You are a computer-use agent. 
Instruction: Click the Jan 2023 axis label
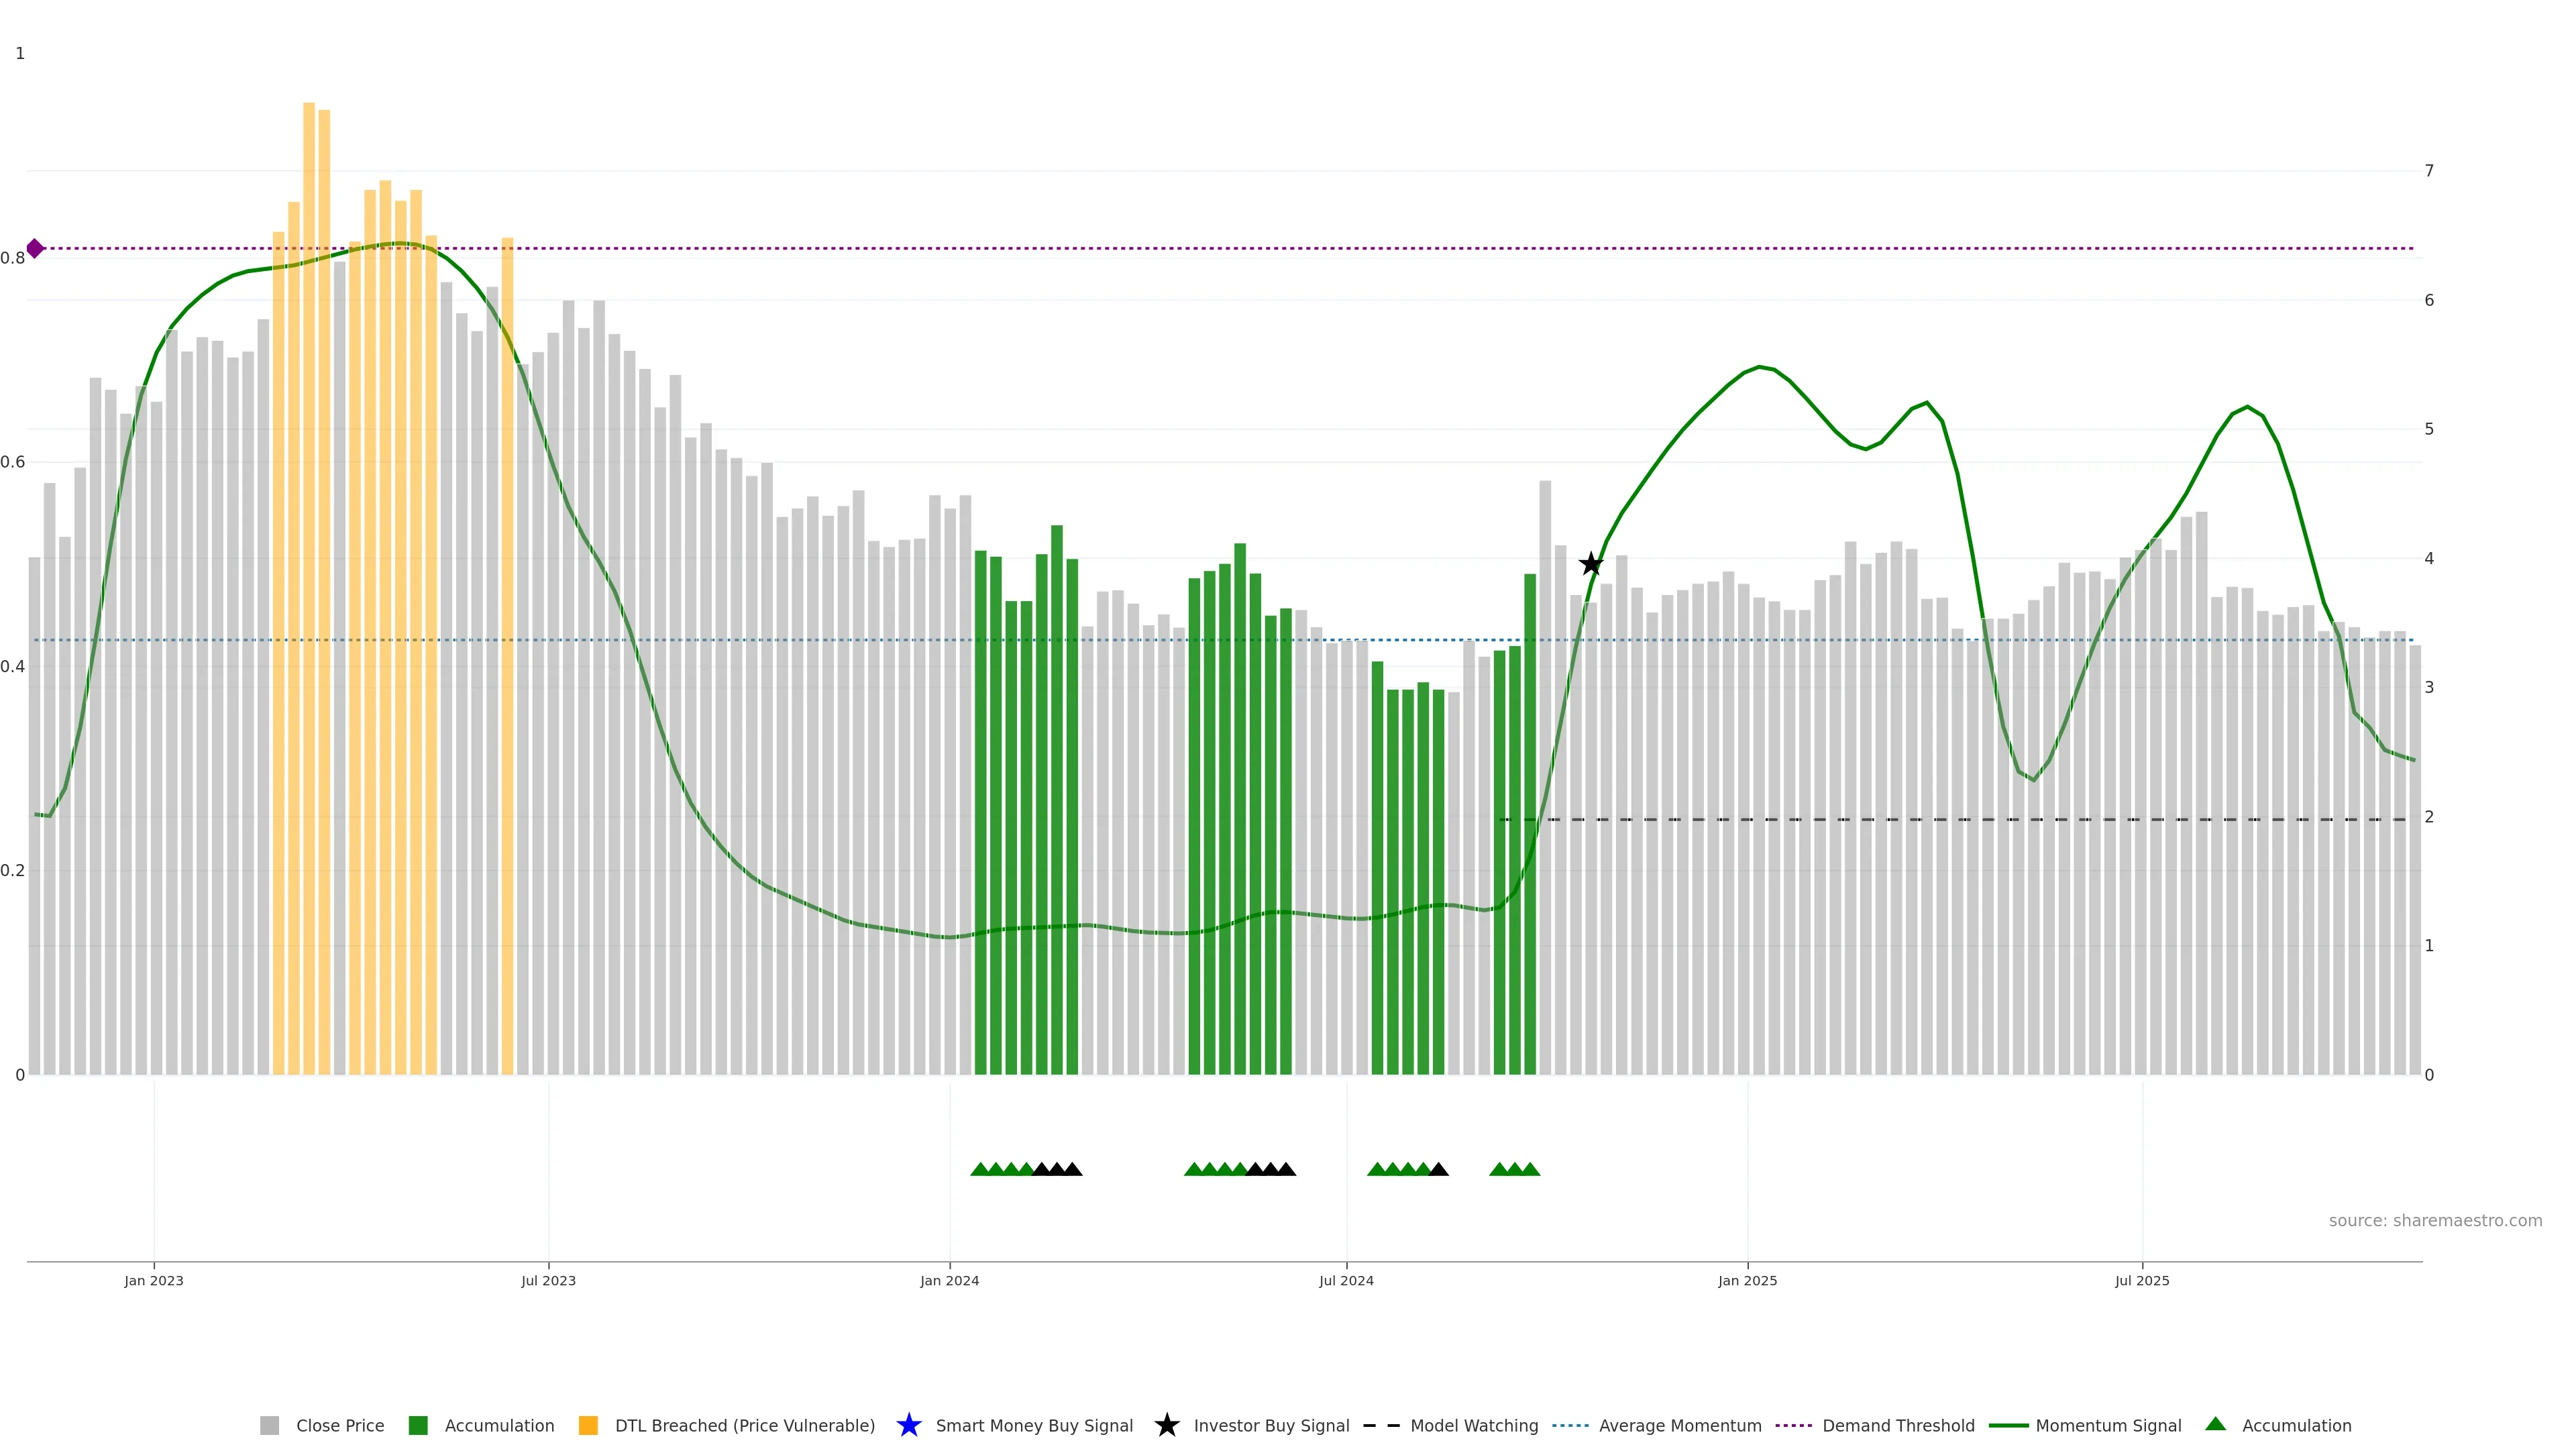coord(154,1280)
